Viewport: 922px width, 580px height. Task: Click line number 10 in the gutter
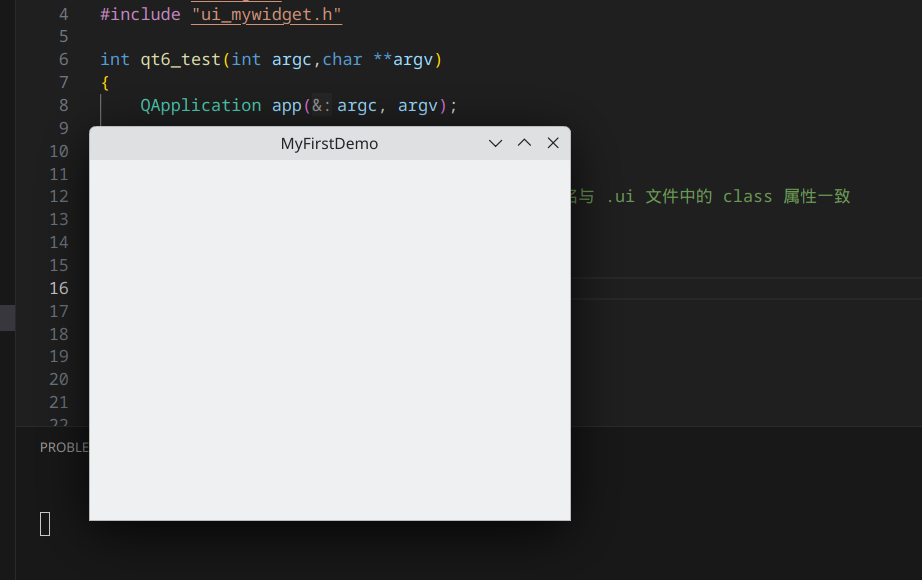tap(59, 151)
